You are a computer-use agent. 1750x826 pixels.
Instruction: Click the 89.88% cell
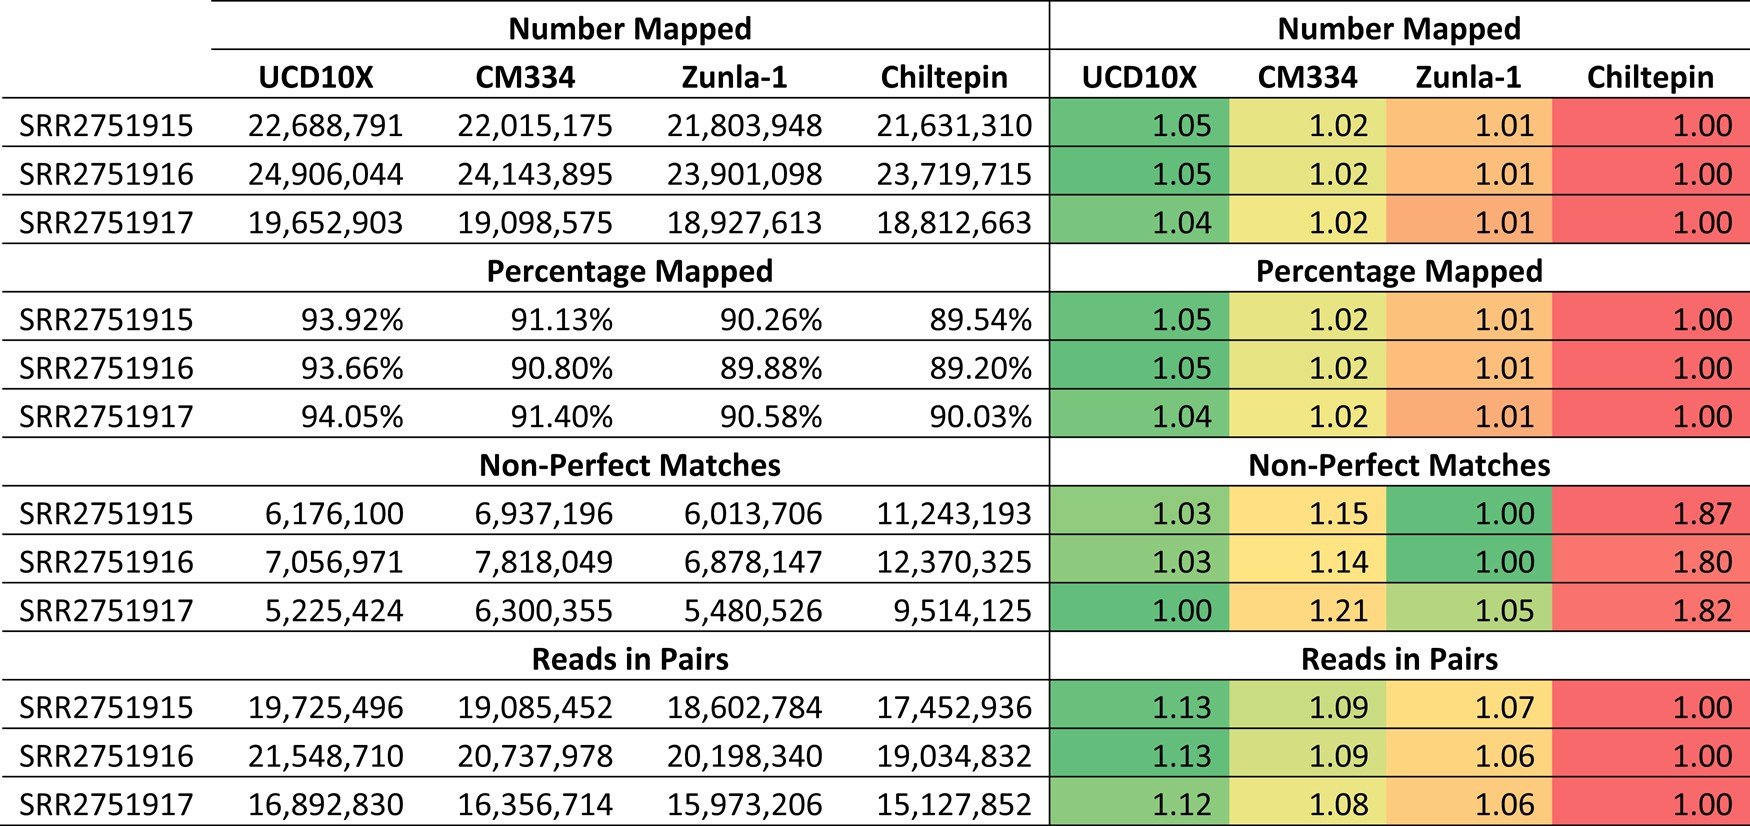click(x=771, y=368)
